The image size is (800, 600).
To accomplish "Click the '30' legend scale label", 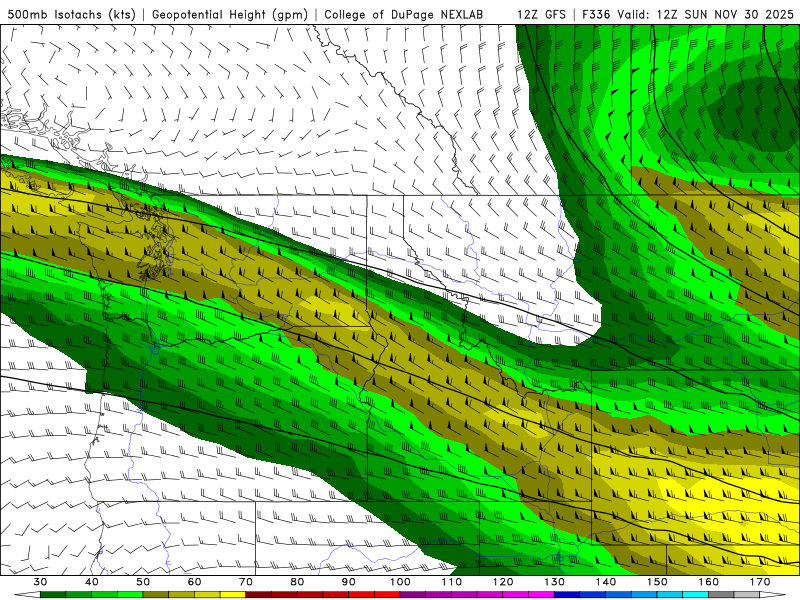I will (40, 582).
